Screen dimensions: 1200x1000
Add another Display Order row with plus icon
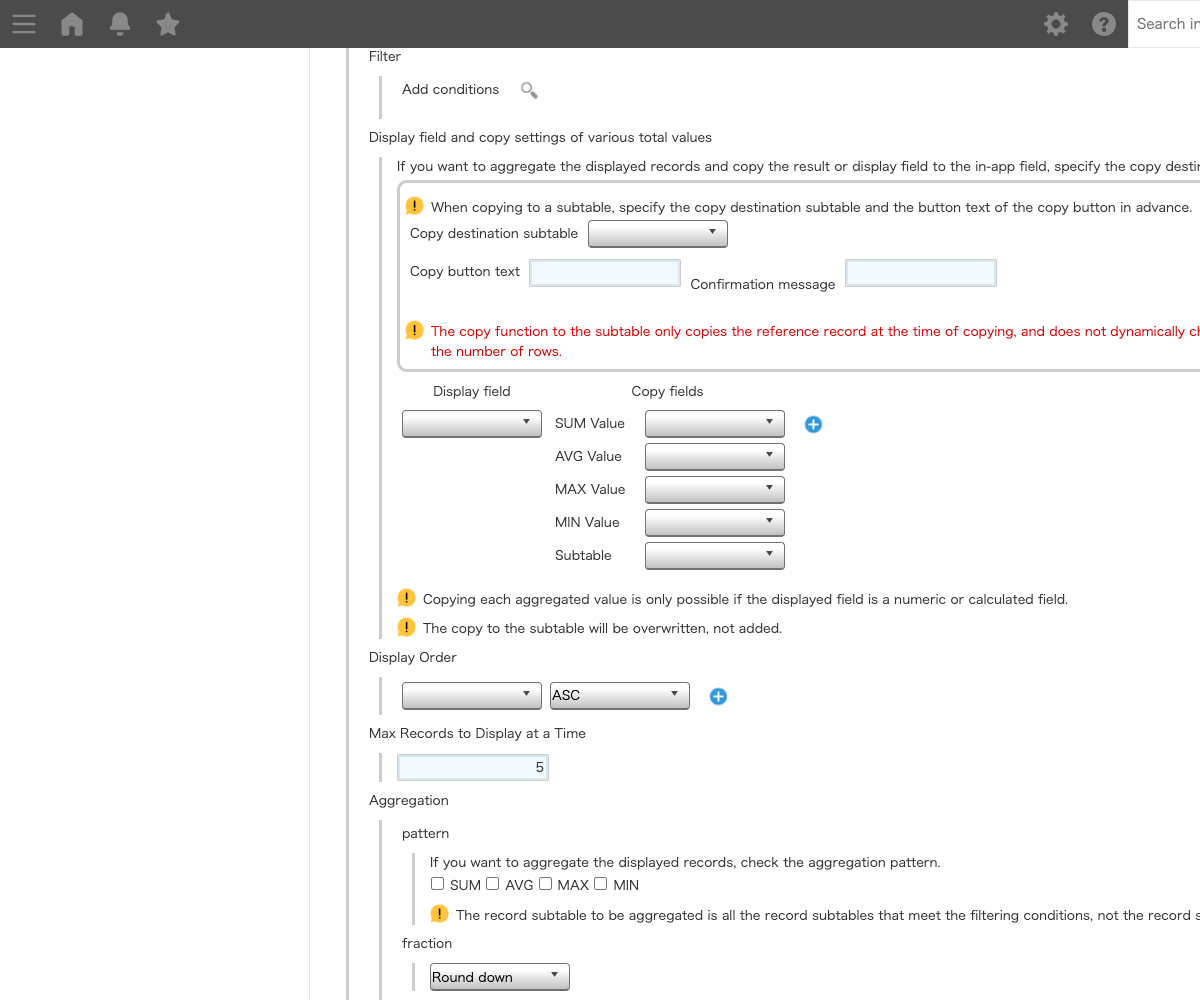tap(718, 696)
